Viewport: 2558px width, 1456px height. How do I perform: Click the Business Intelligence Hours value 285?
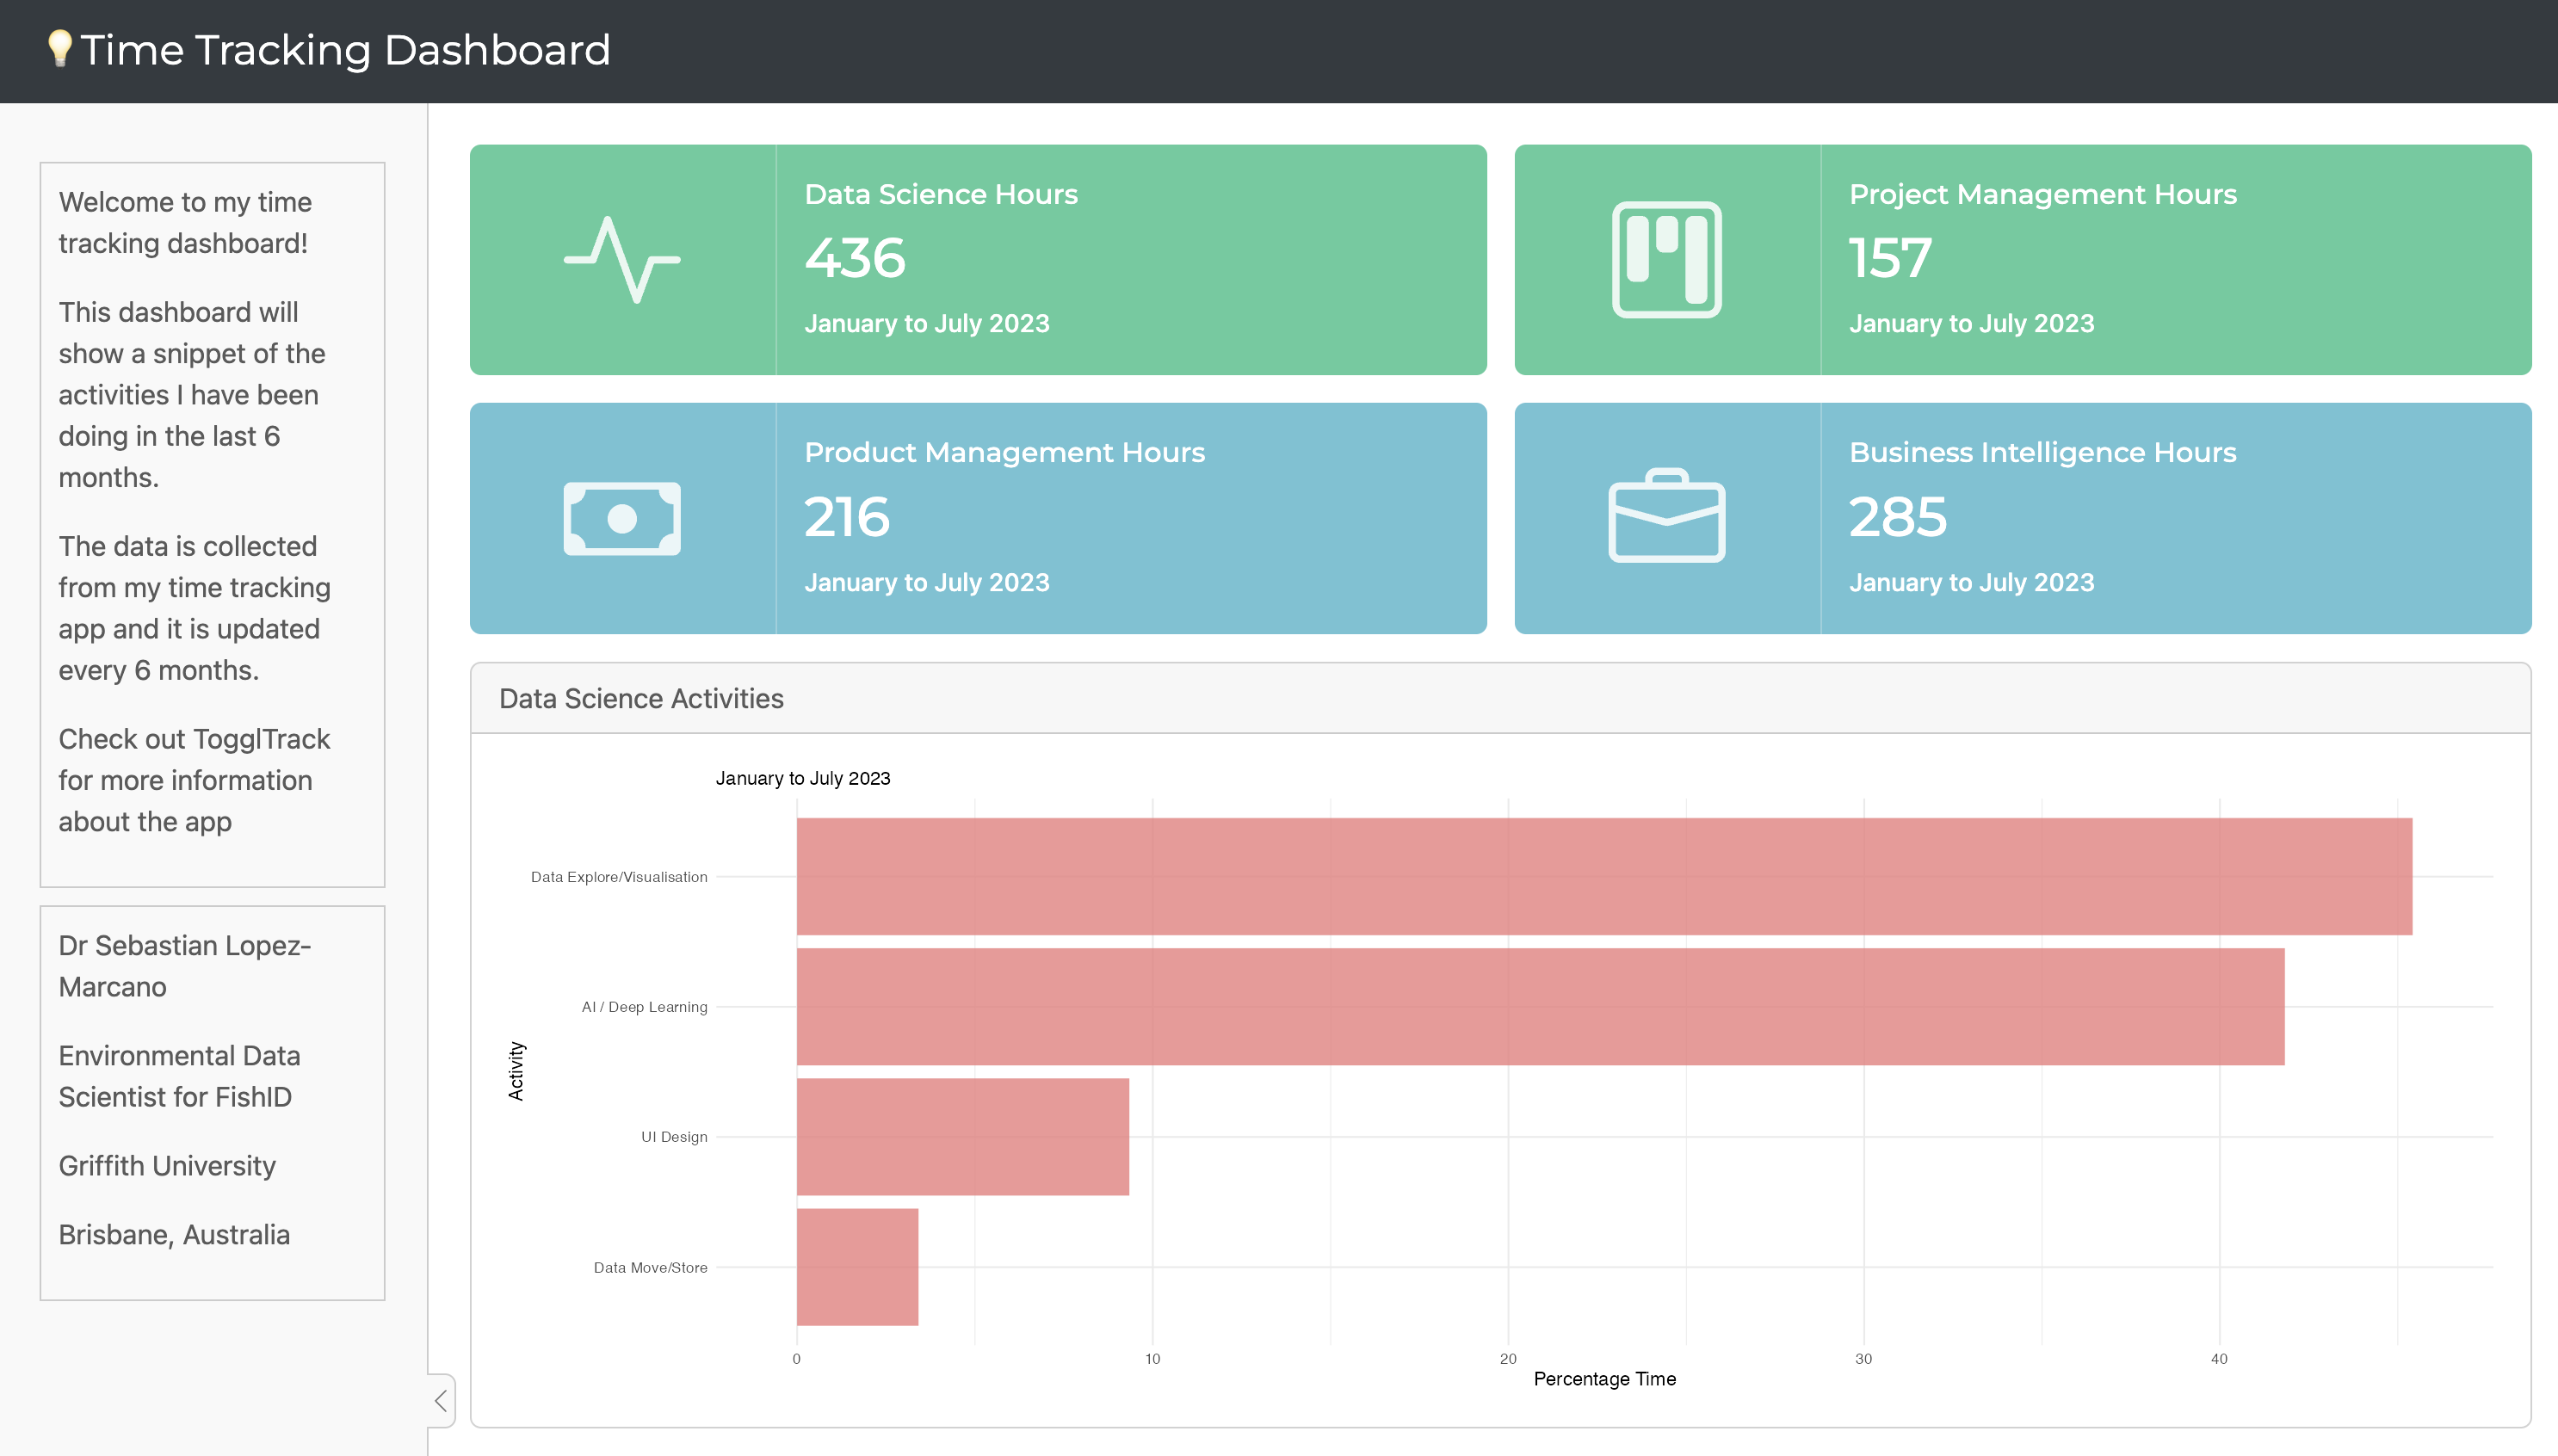point(1897,517)
